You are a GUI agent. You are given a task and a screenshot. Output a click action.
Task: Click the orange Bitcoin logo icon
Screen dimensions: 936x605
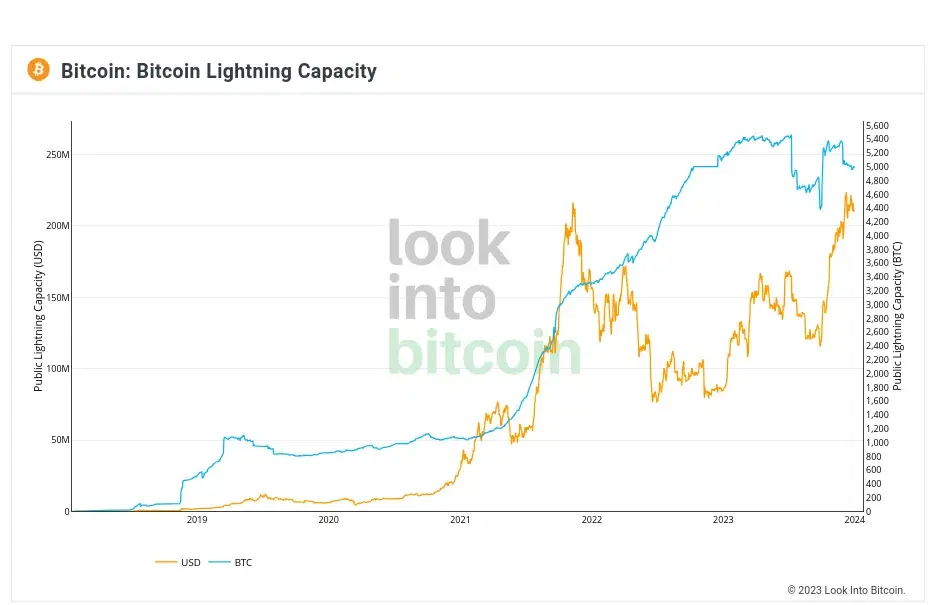[x=39, y=70]
